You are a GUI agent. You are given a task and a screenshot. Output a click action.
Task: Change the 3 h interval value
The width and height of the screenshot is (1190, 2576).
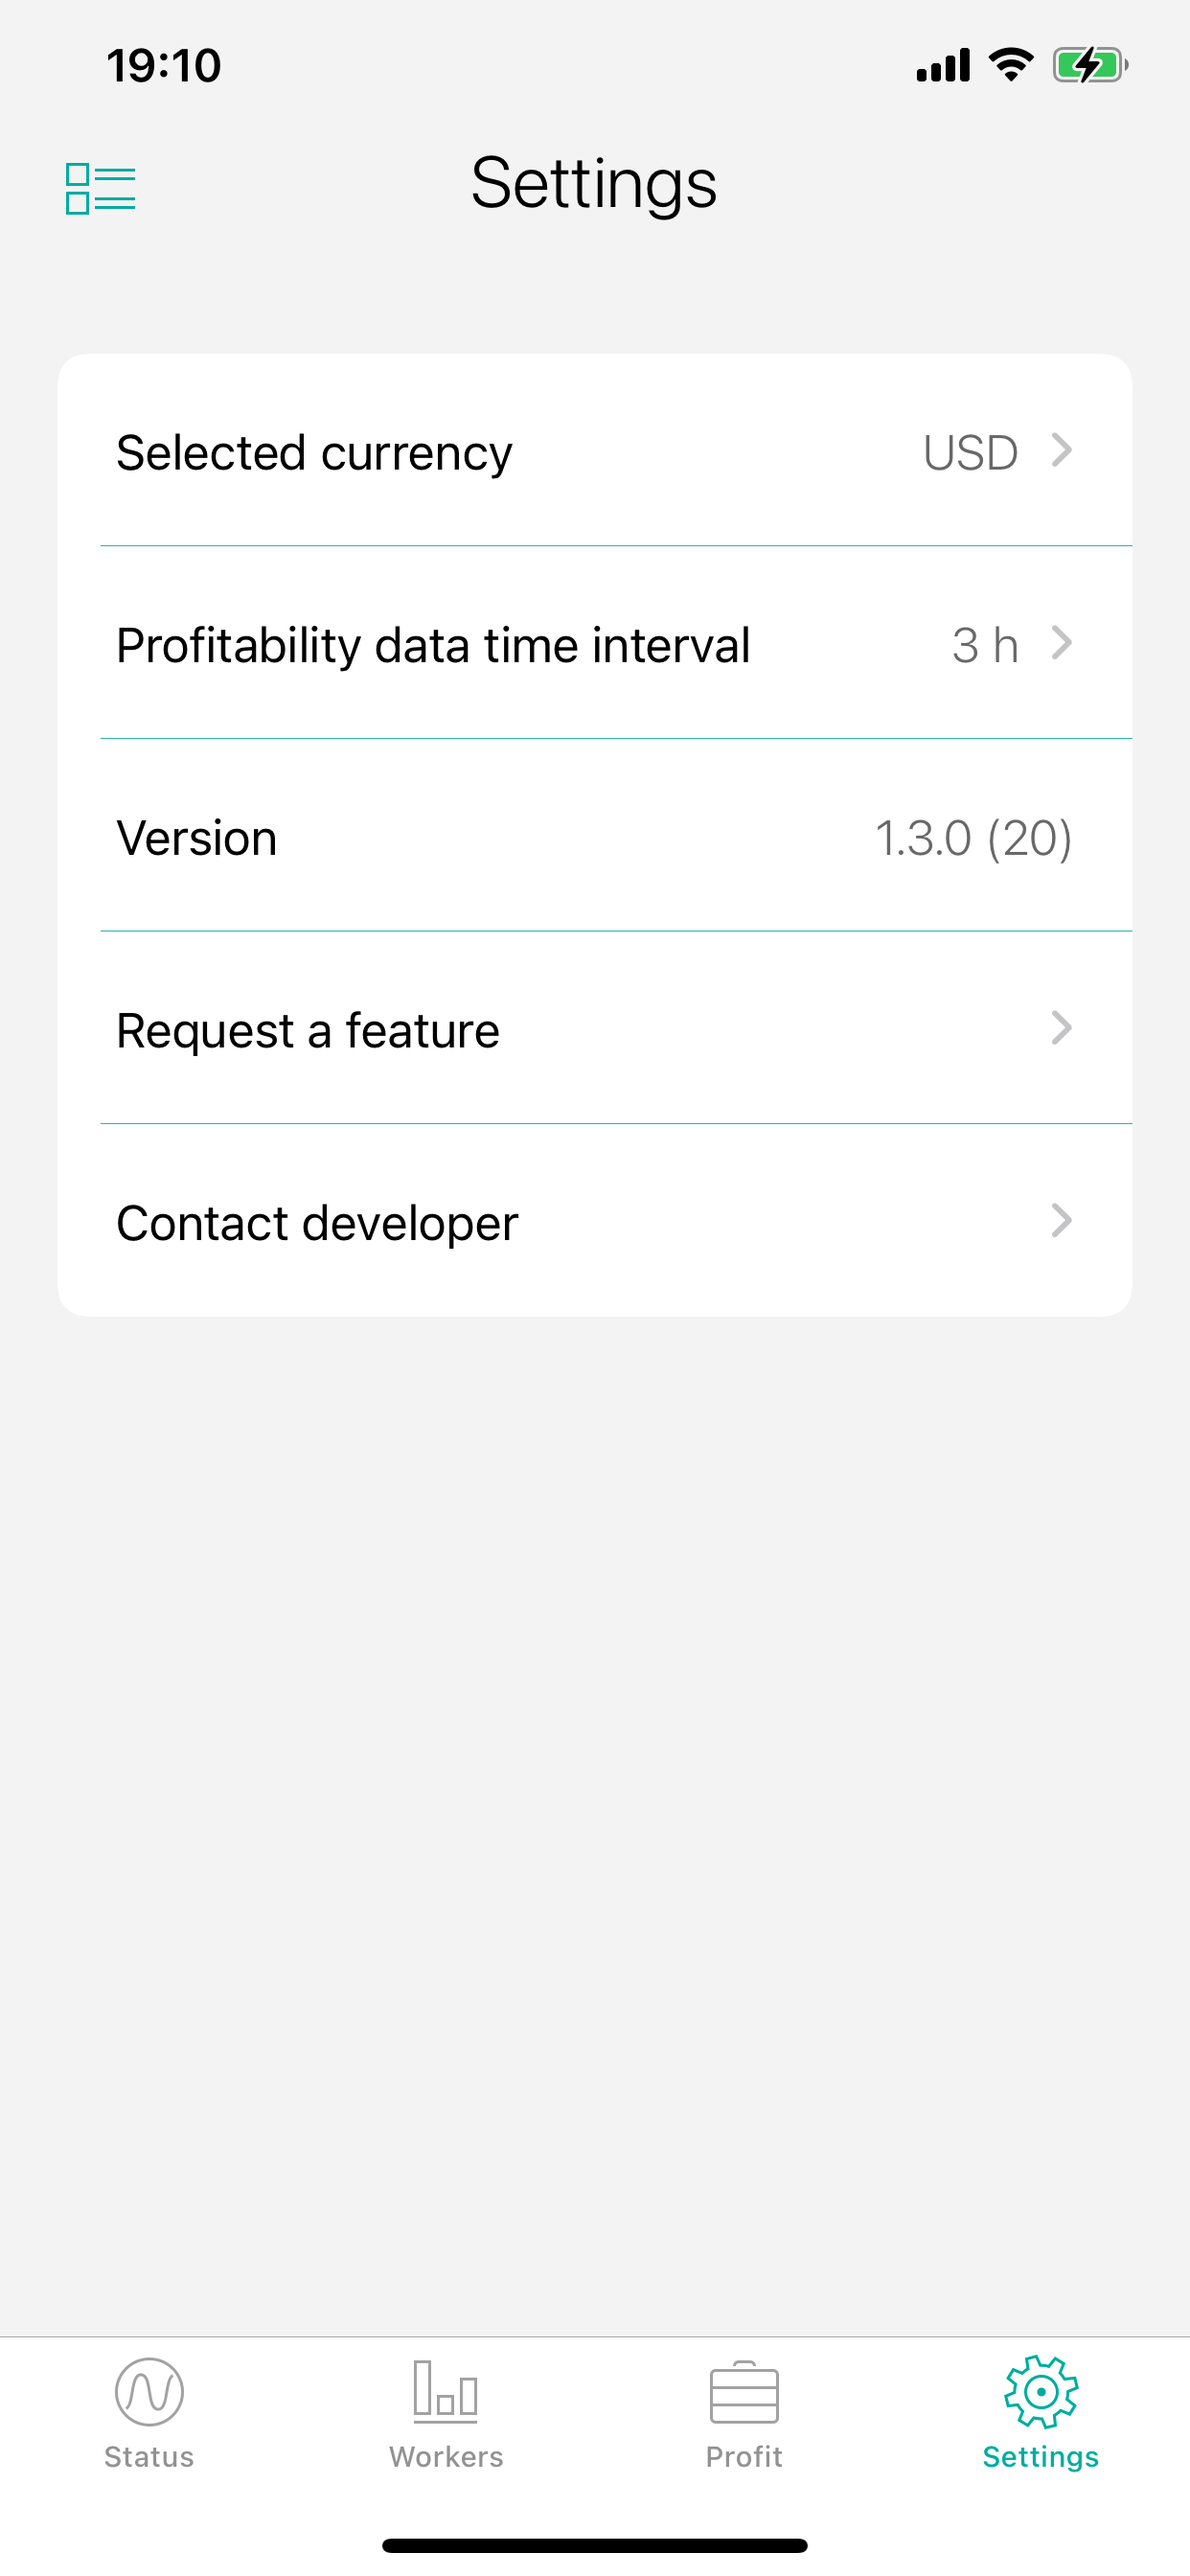[985, 646]
